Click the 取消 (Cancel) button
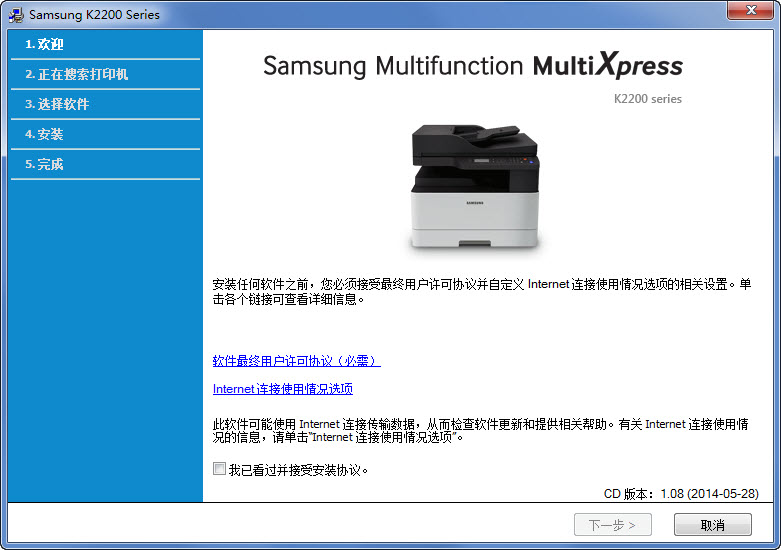The width and height of the screenshot is (781, 550). click(713, 525)
